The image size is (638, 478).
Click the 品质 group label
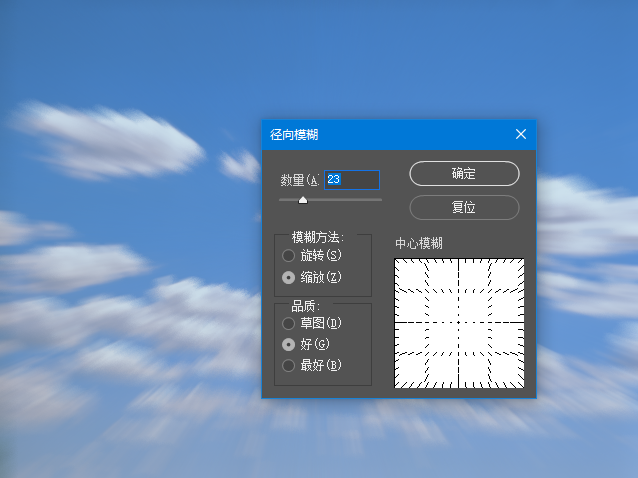(x=306, y=306)
